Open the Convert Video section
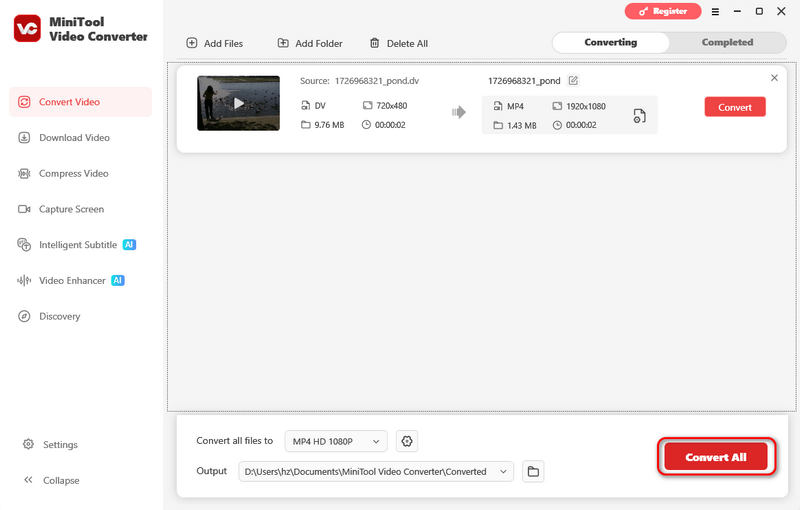Image resolution: width=800 pixels, height=510 pixels. click(x=81, y=102)
